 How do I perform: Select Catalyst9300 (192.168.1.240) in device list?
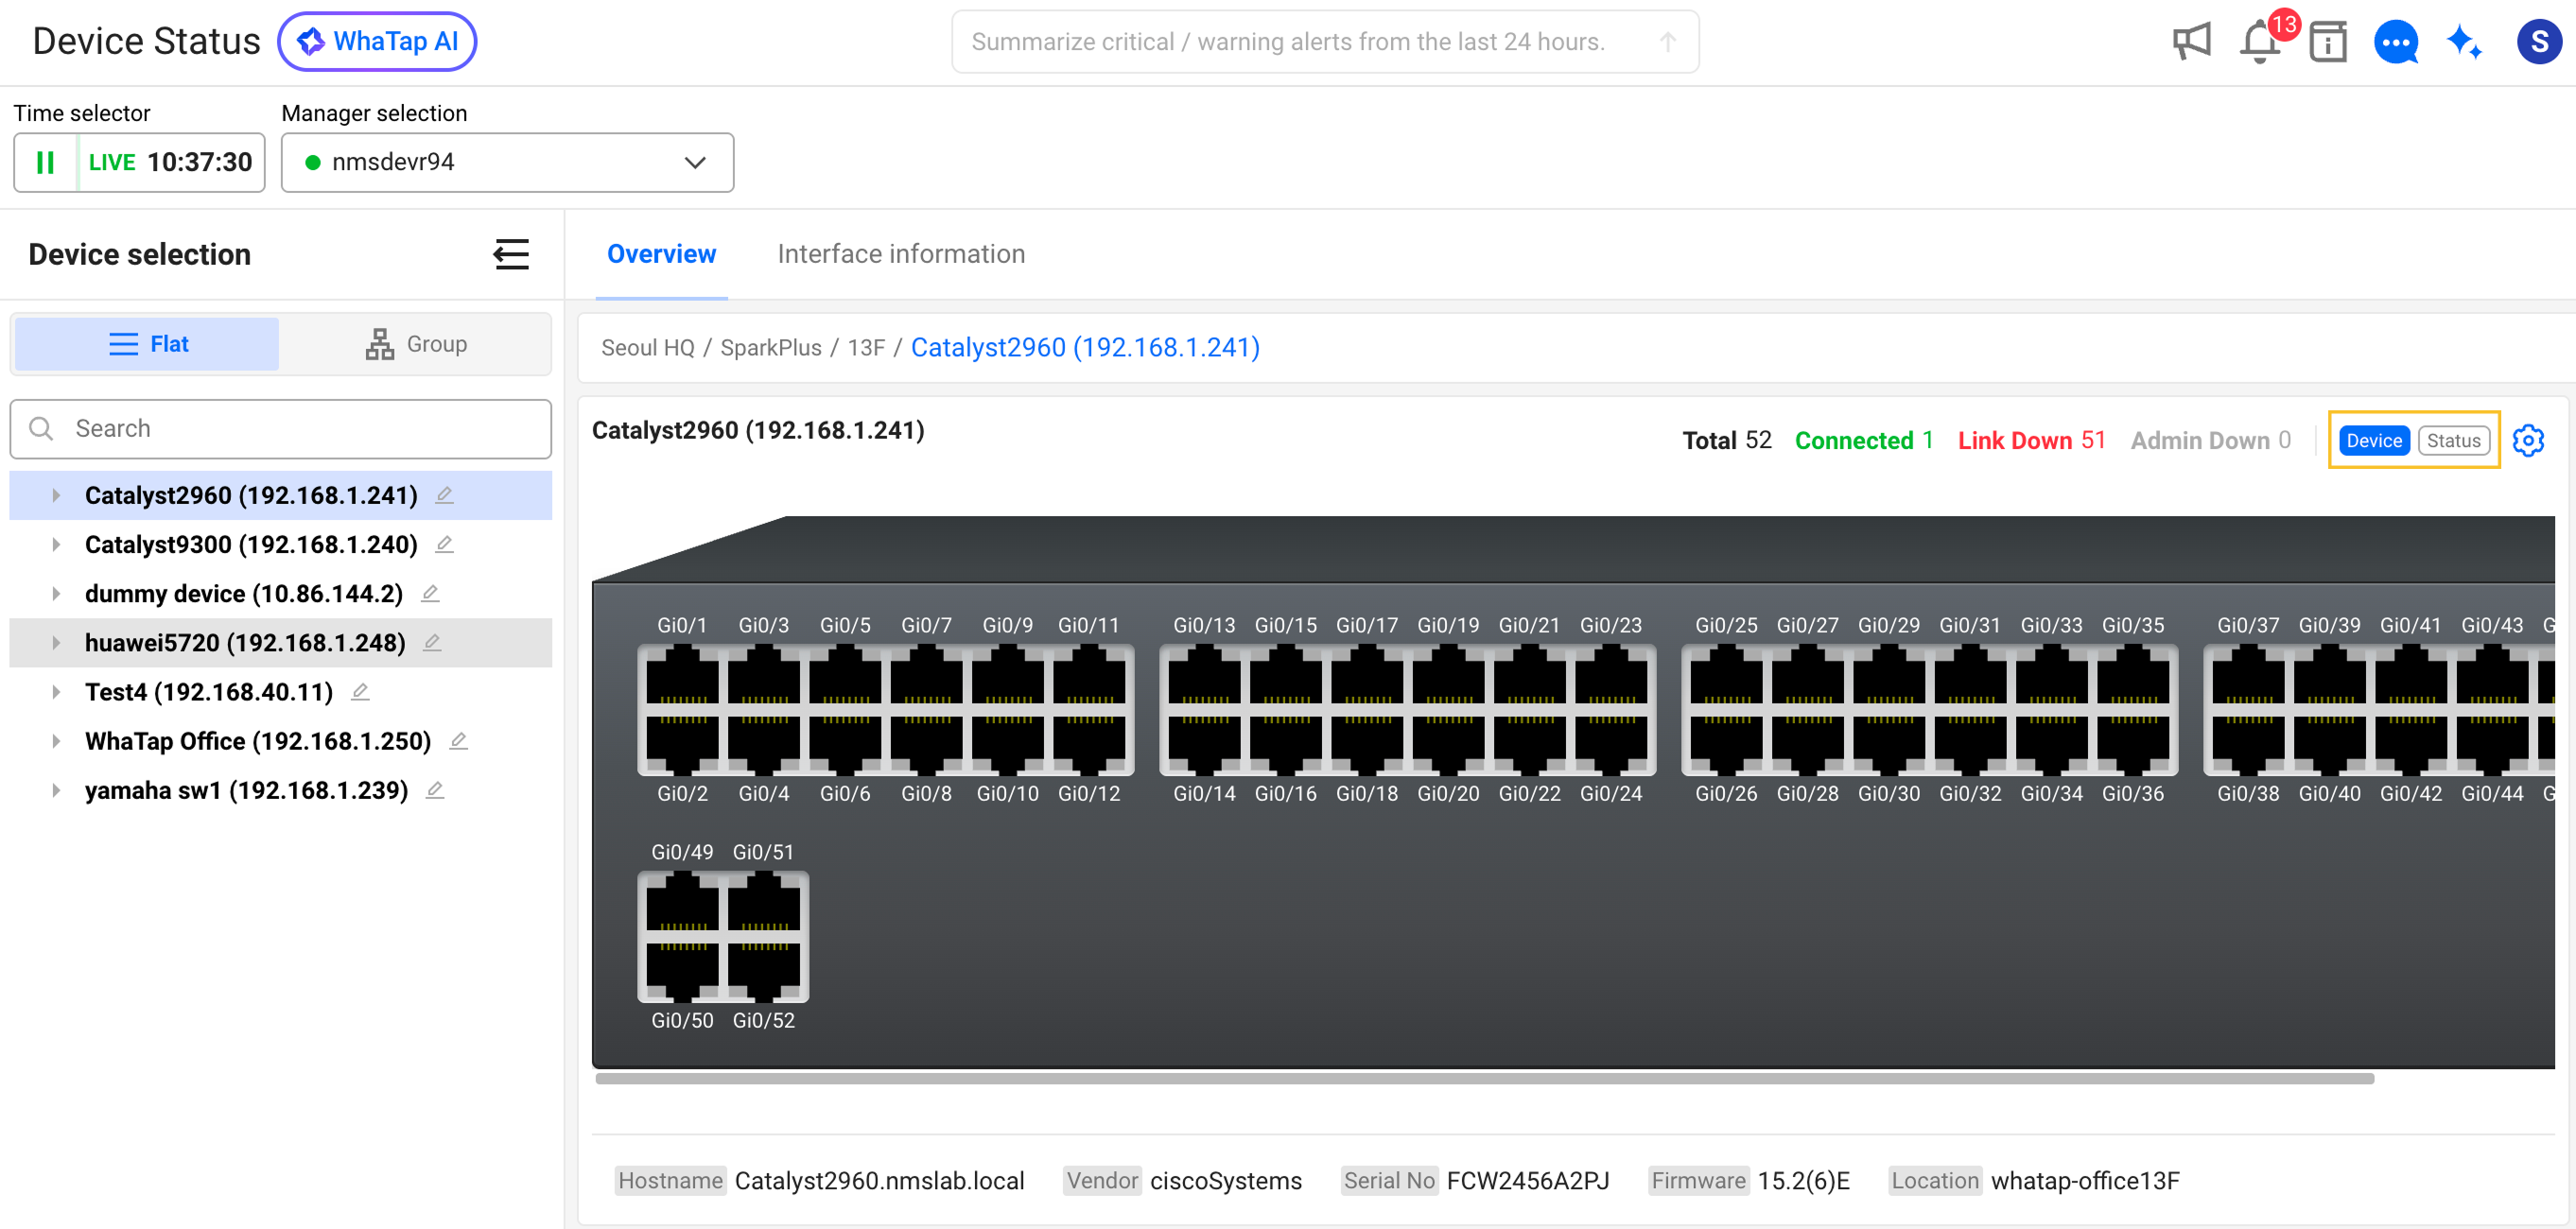point(250,544)
